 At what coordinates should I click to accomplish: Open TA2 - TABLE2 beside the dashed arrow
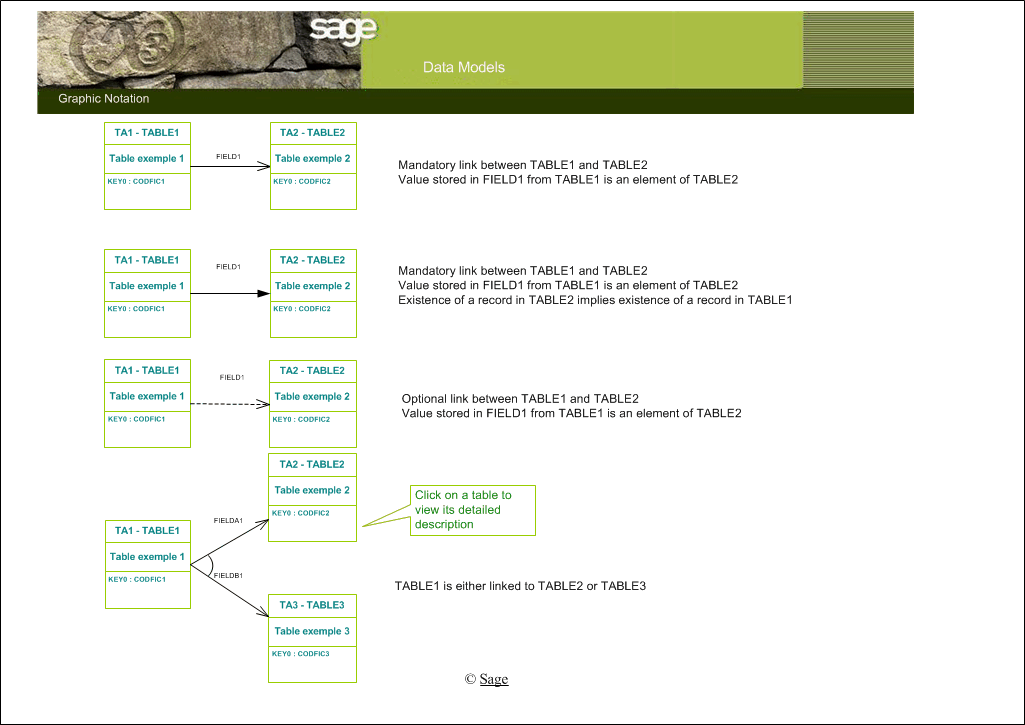[312, 371]
